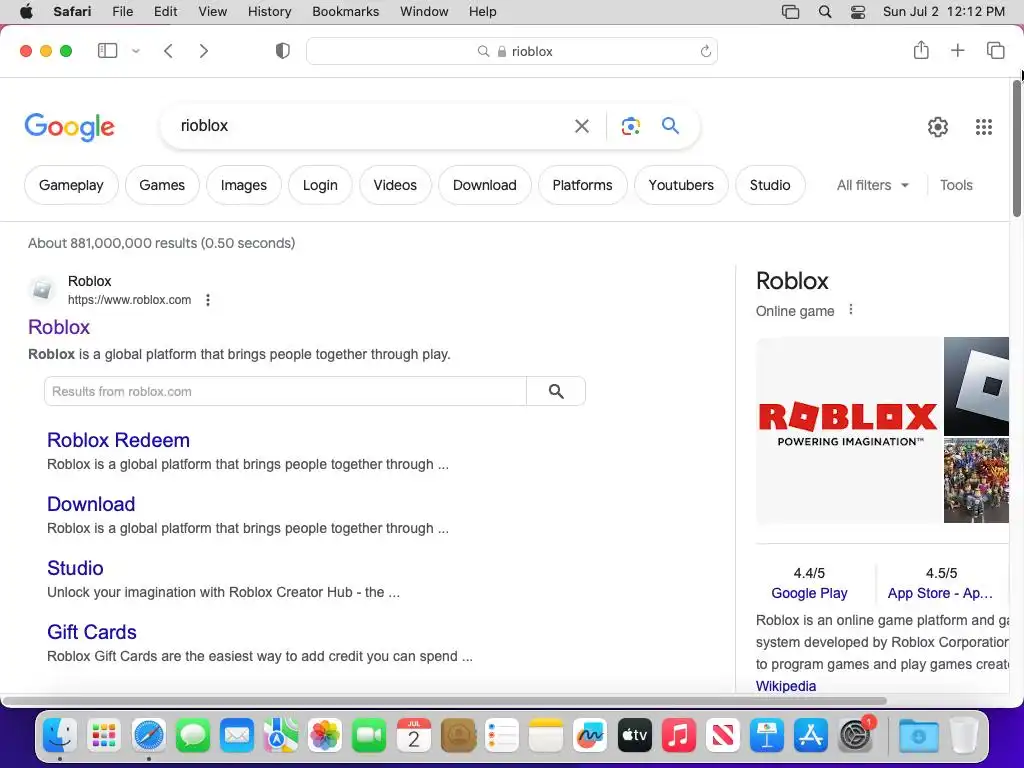Screen dimensions: 1024x768
Task: Open the Bookmarks menu
Action: (x=345, y=12)
